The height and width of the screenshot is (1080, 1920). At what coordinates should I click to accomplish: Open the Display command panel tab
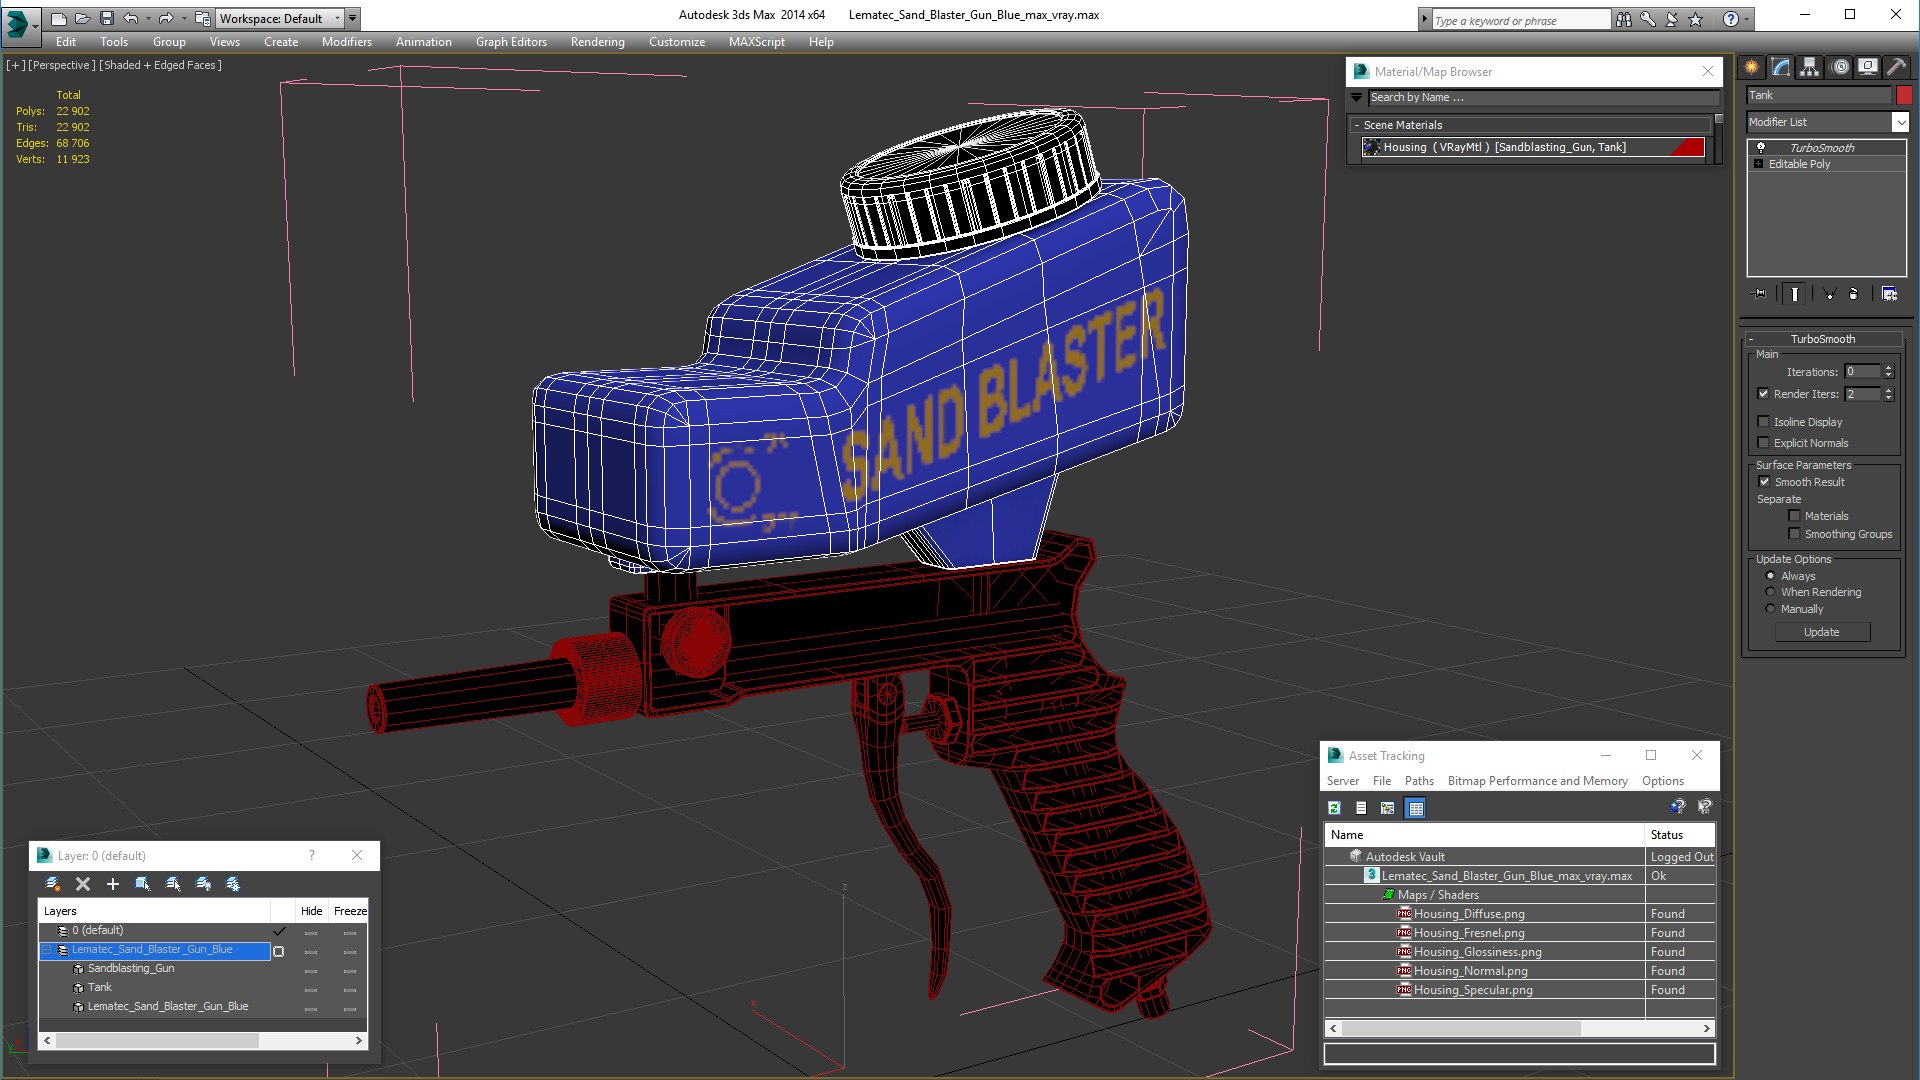pyautogui.click(x=1868, y=67)
